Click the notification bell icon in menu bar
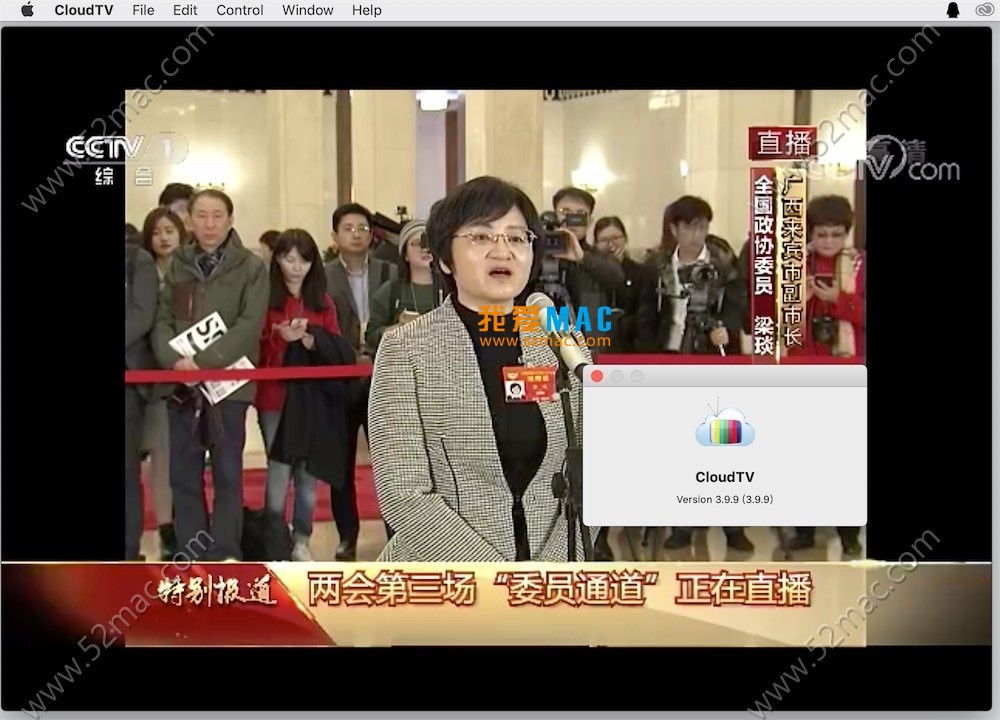1000x720 pixels. pyautogui.click(x=954, y=10)
